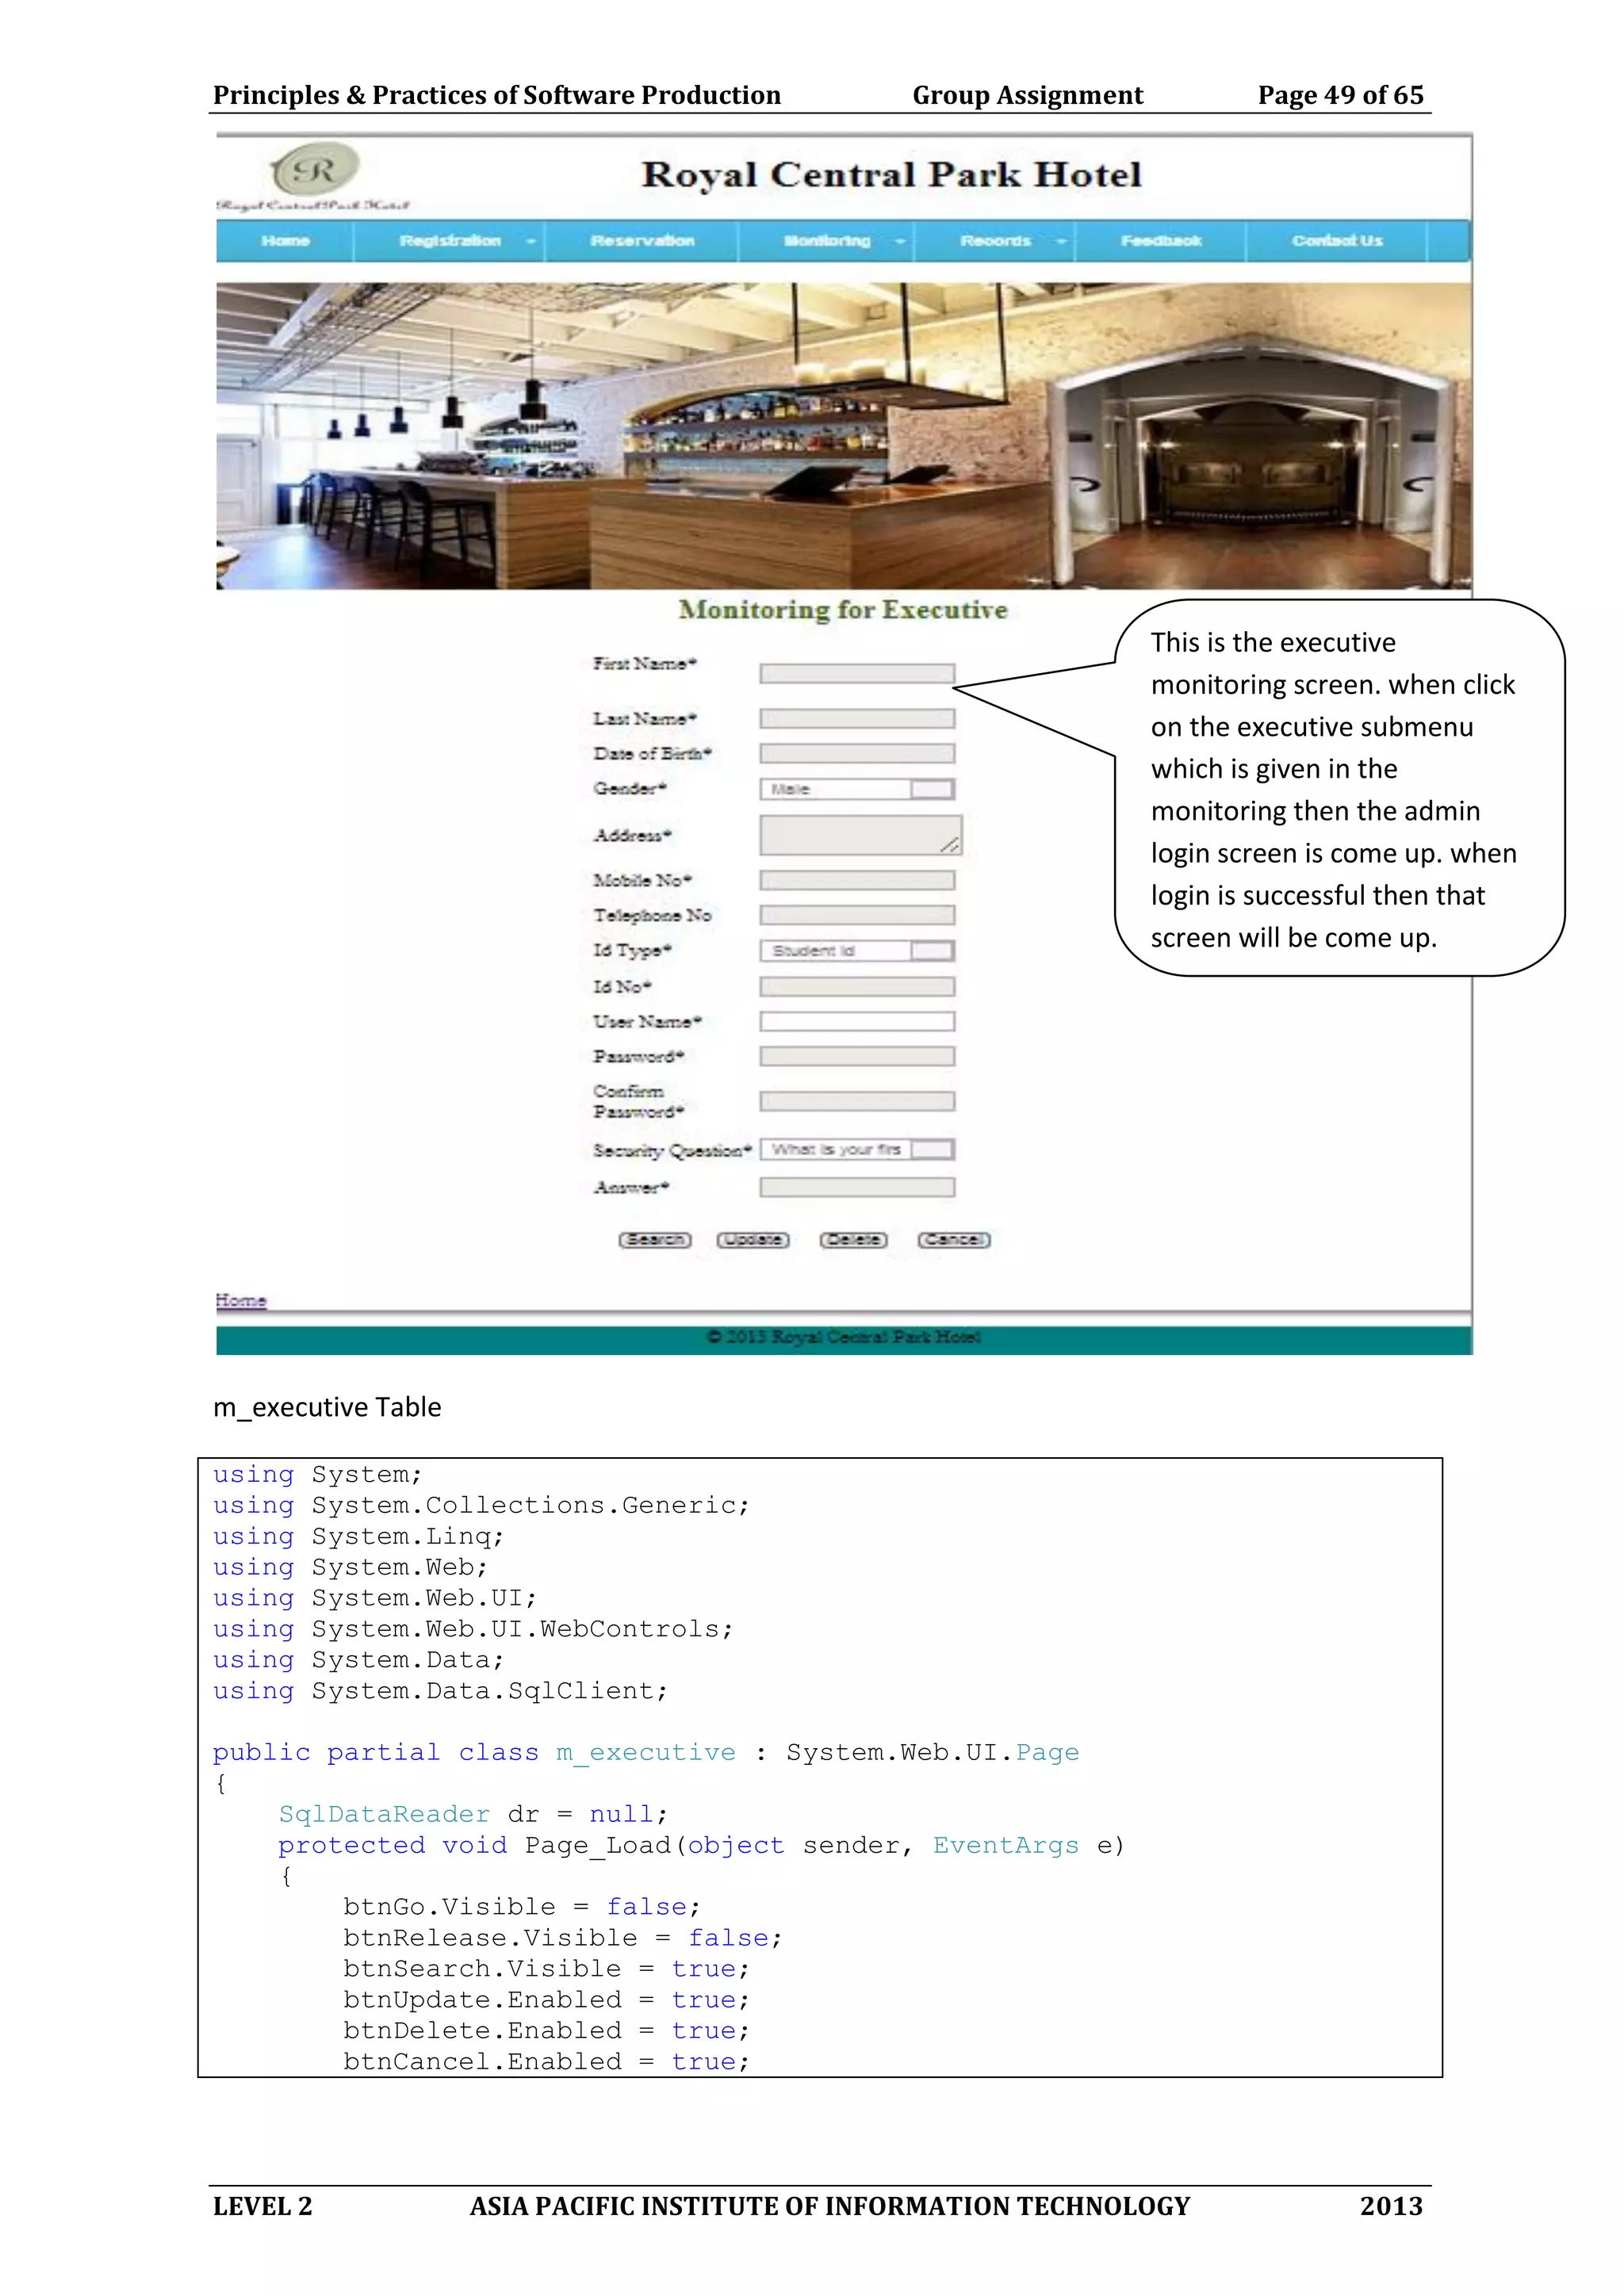Screen dimensions: 1624x2296
Task: Click the 2013 Royal Central Park Hotel footer
Action: (844, 1337)
